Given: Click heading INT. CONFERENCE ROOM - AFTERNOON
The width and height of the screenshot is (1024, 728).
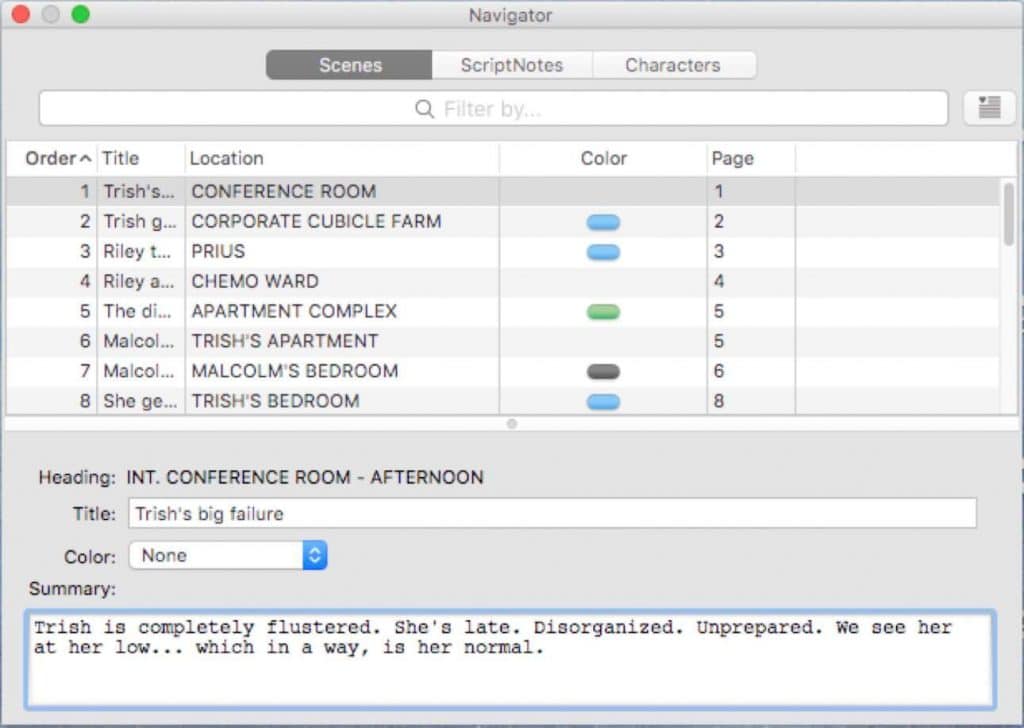Looking at the screenshot, I should pos(305,477).
